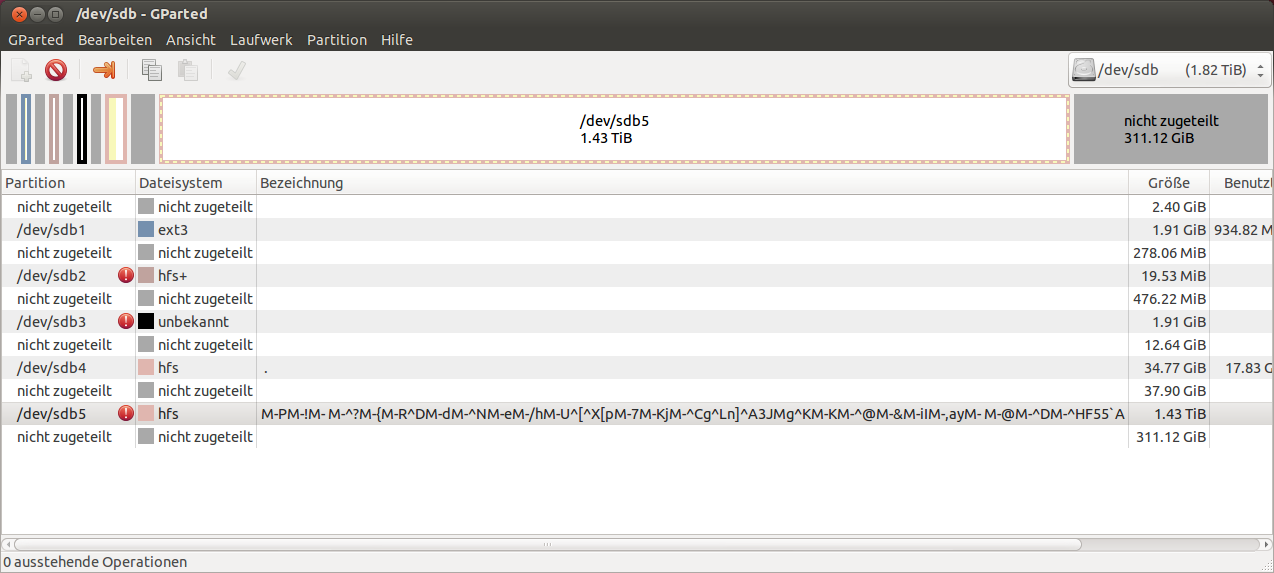Click the garbled label text of /dev/sdb5

point(693,414)
